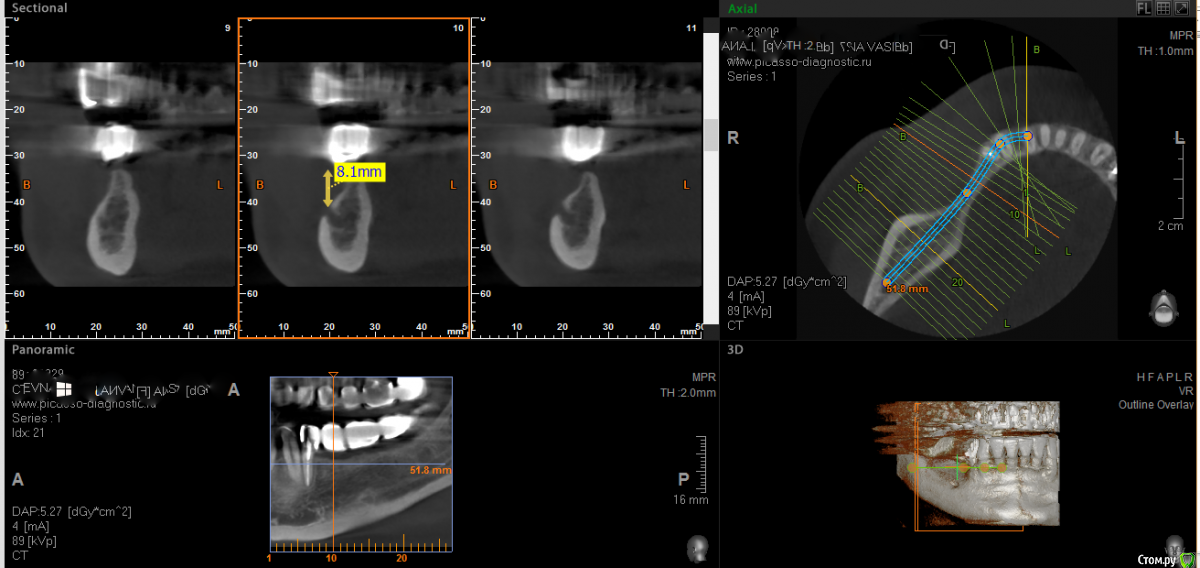
Task: Click the FL icon in Axial header
Action: tap(1144, 8)
